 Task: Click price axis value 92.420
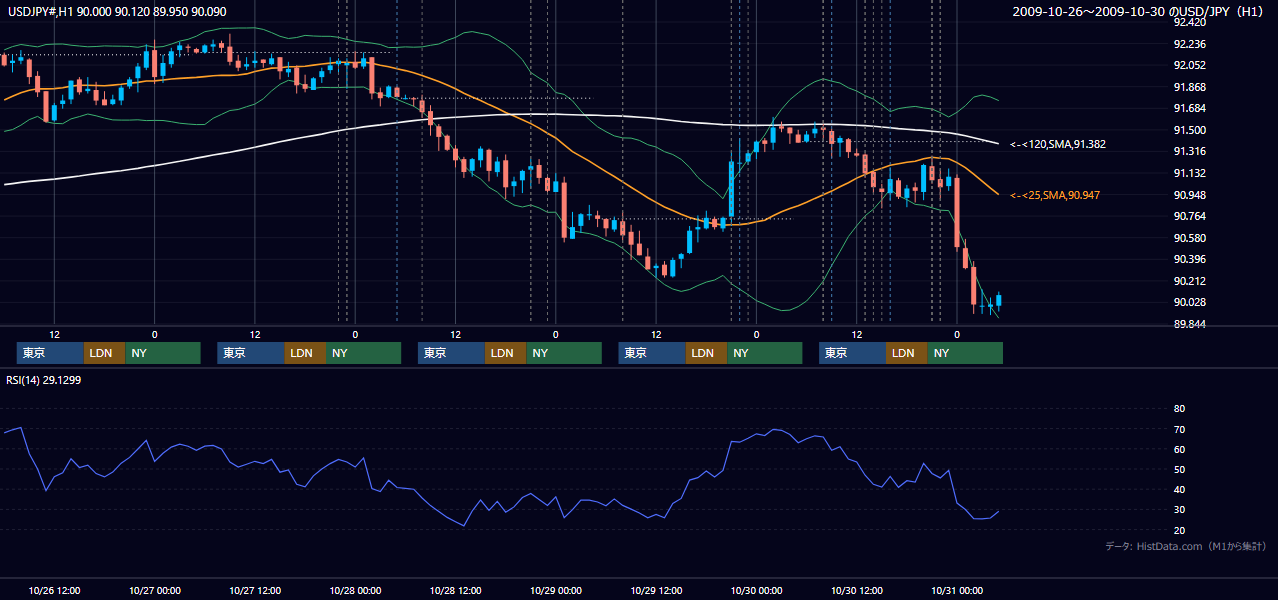click(1190, 22)
